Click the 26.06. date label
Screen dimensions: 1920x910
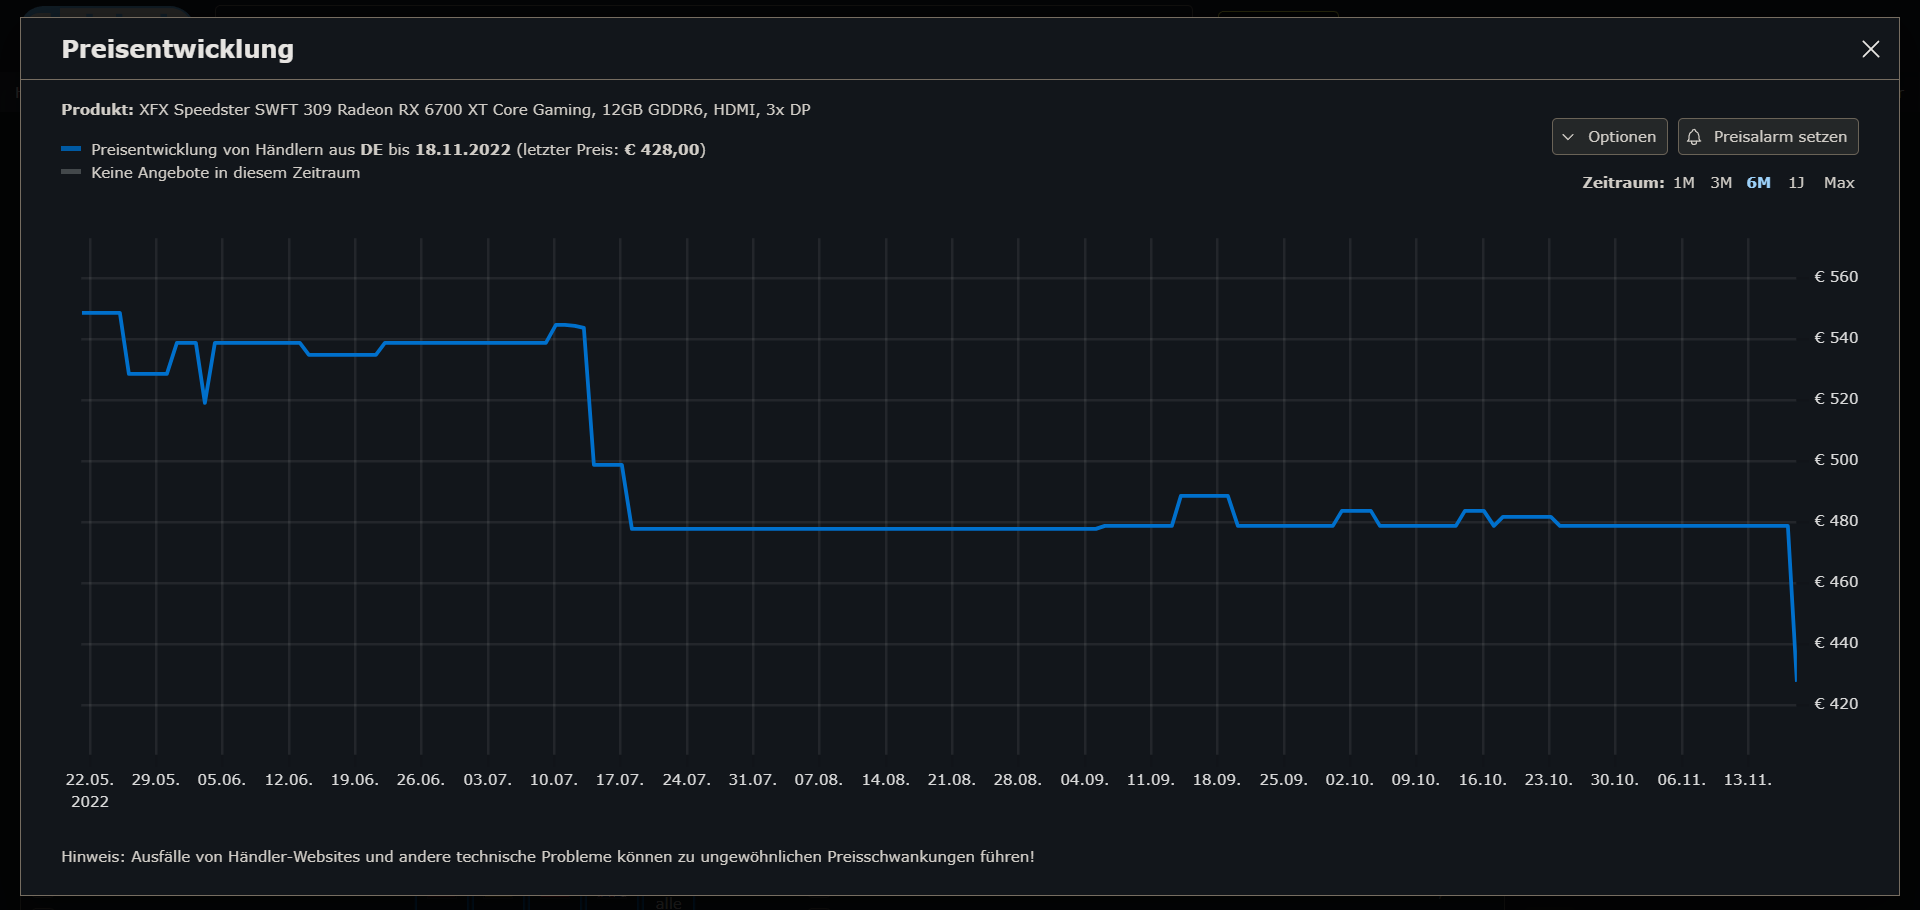tap(421, 780)
